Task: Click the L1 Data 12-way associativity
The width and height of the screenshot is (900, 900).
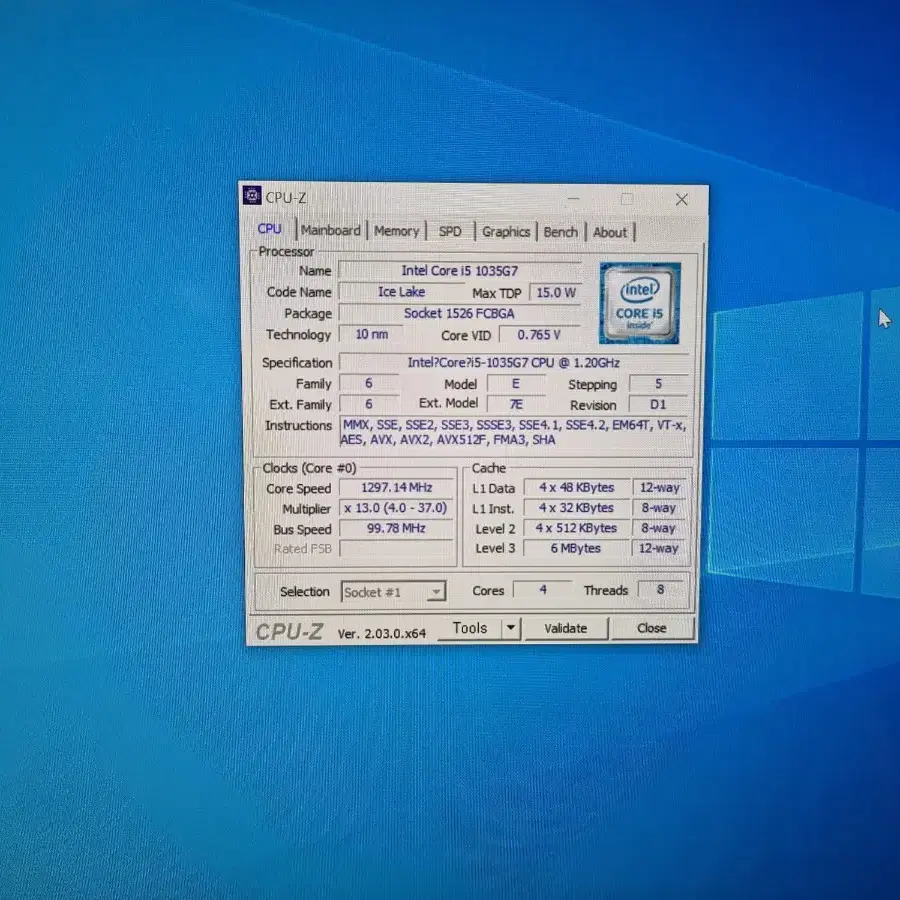Action: click(x=660, y=487)
